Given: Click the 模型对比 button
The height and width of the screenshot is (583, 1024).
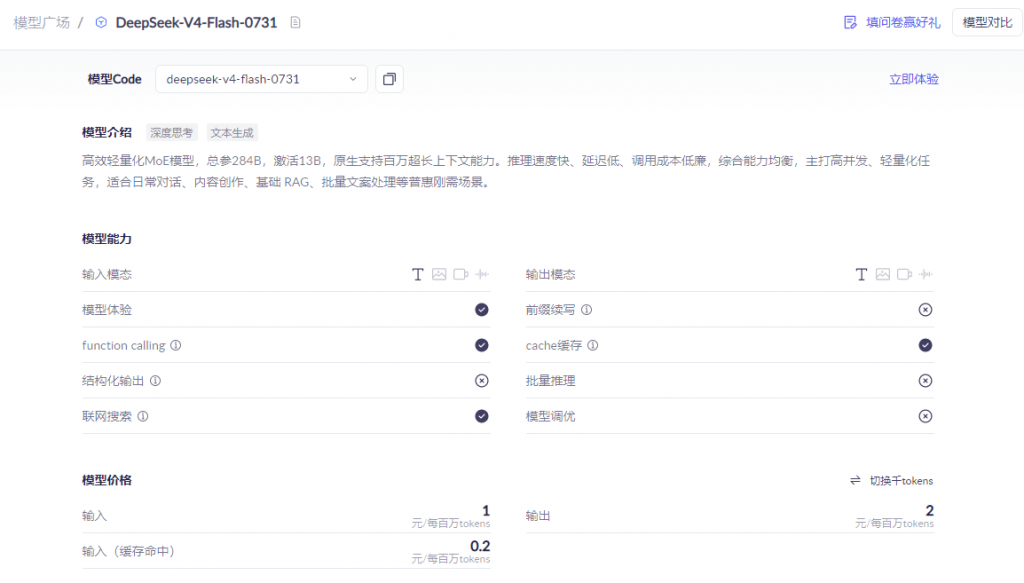Looking at the screenshot, I should coord(987,22).
